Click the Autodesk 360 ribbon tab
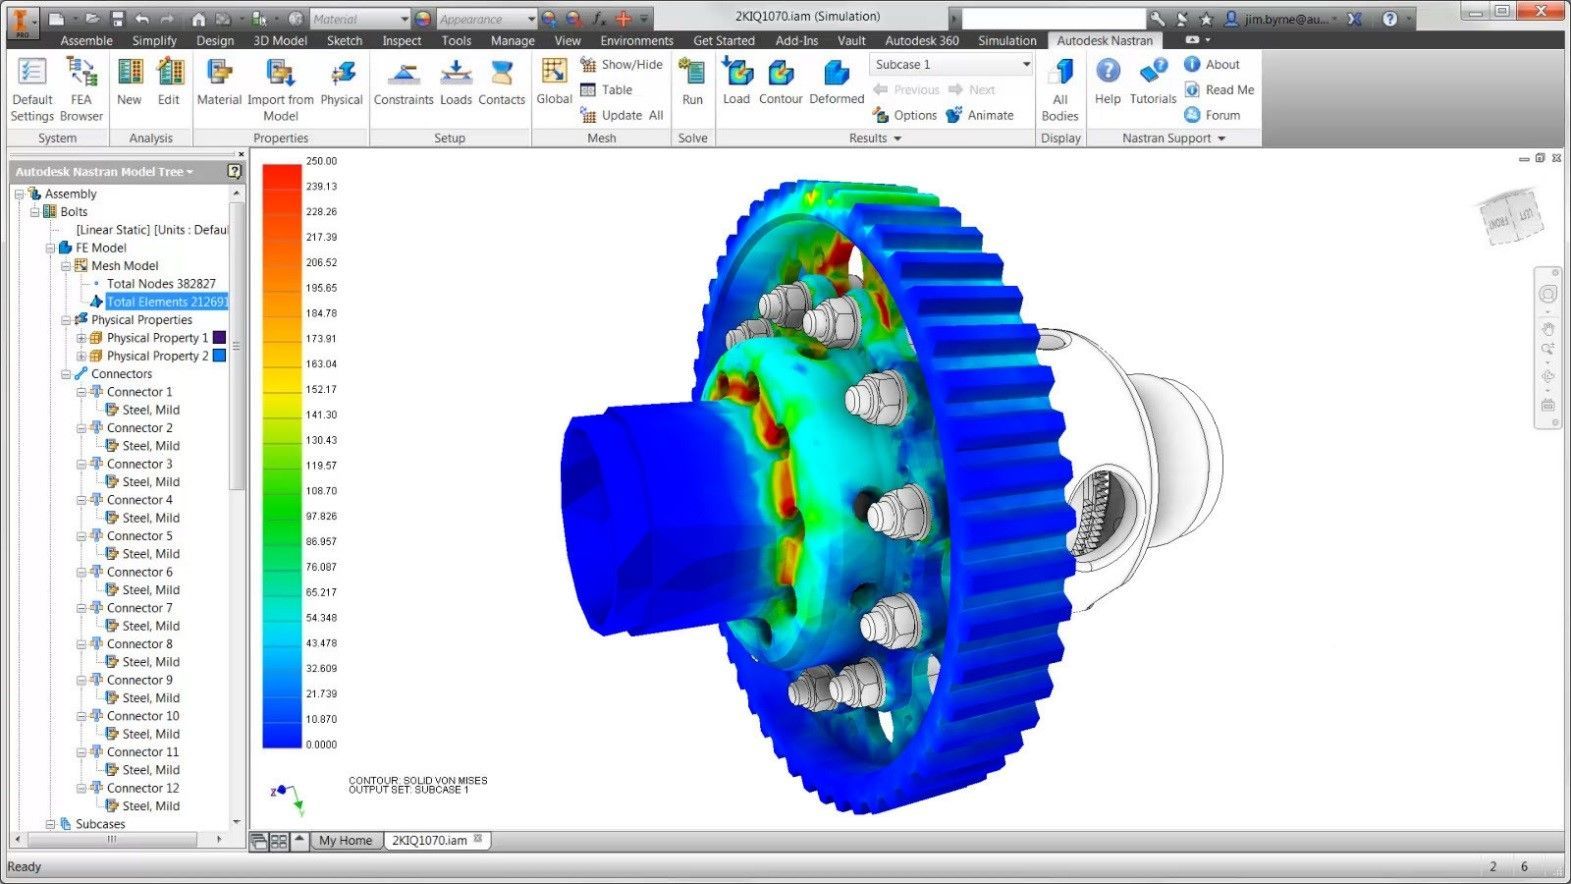This screenshot has height=884, width=1571. click(x=921, y=41)
